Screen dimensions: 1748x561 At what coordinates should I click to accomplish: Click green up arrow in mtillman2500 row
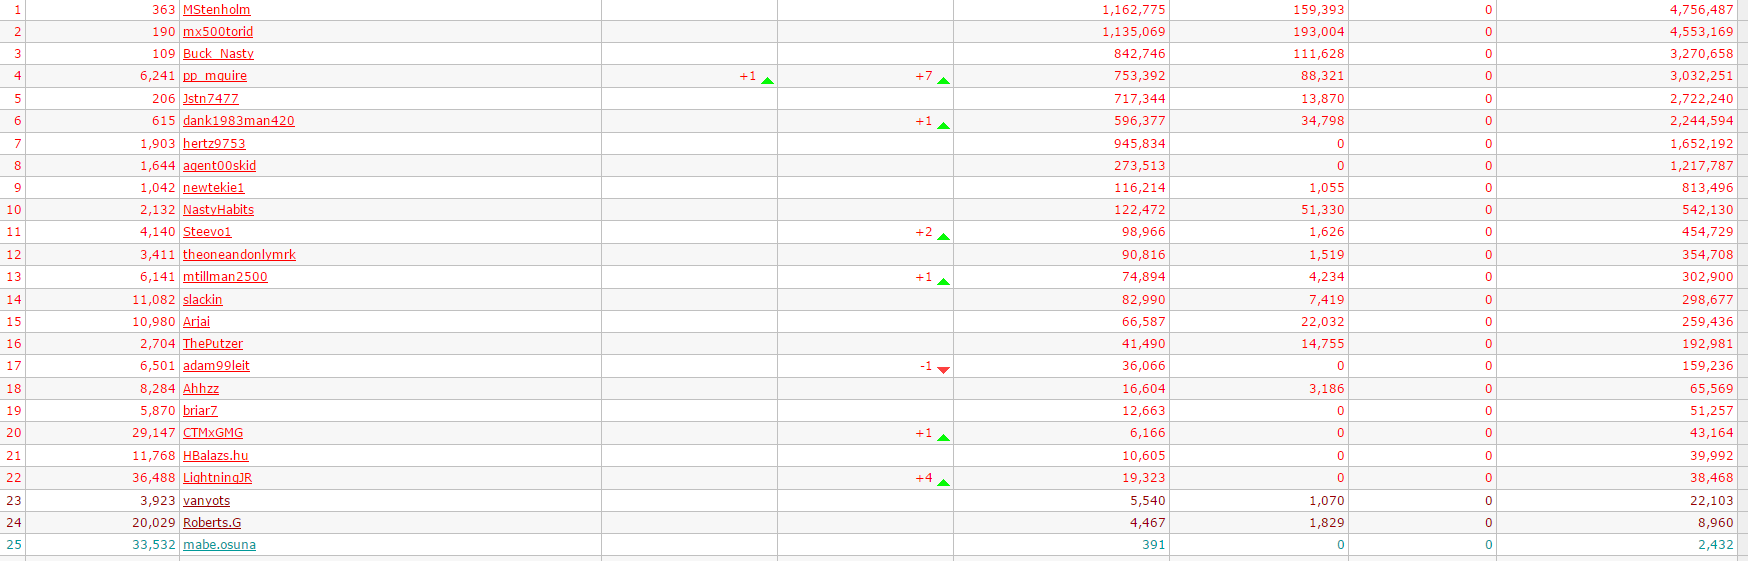click(x=943, y=281)
